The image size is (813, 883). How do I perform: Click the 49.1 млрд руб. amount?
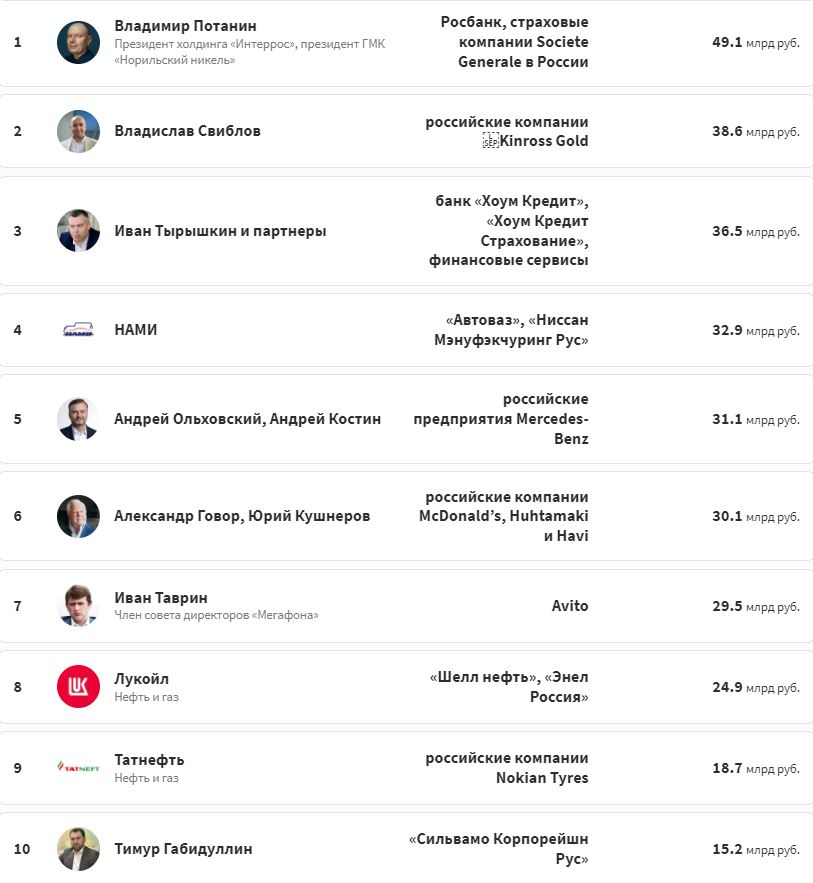point(755,43)
